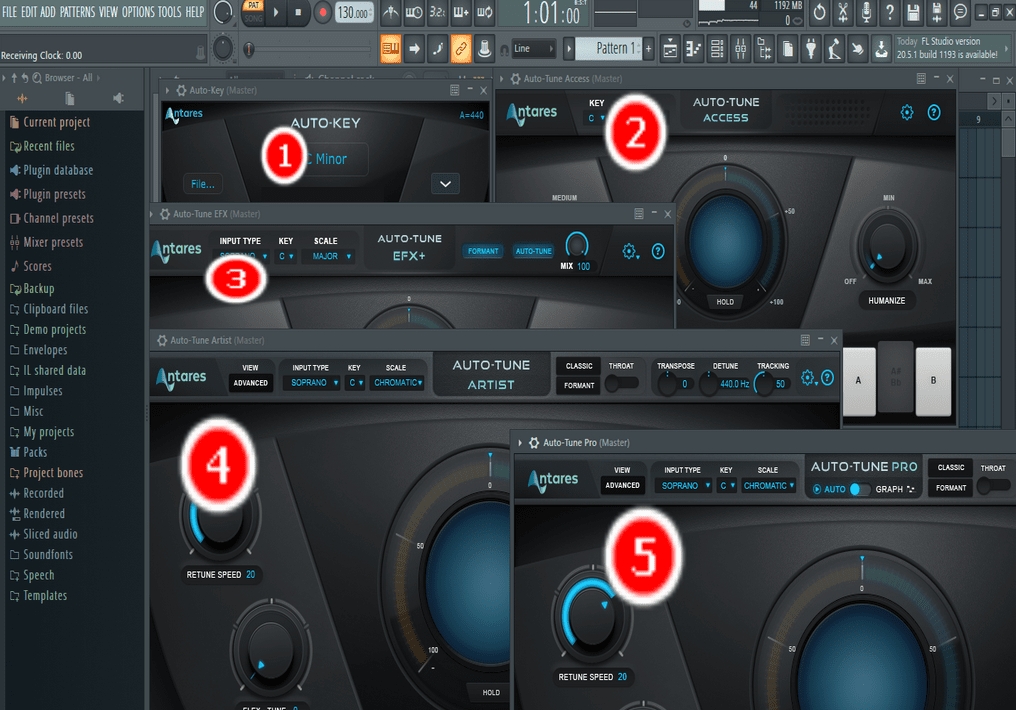Toggle CLASSIC mode in Auto-Tune Pro

951,468
